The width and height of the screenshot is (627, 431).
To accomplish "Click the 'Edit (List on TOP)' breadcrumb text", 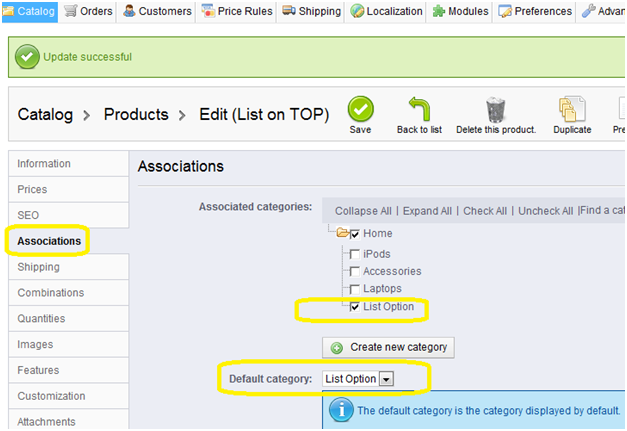I will [264, 114].
